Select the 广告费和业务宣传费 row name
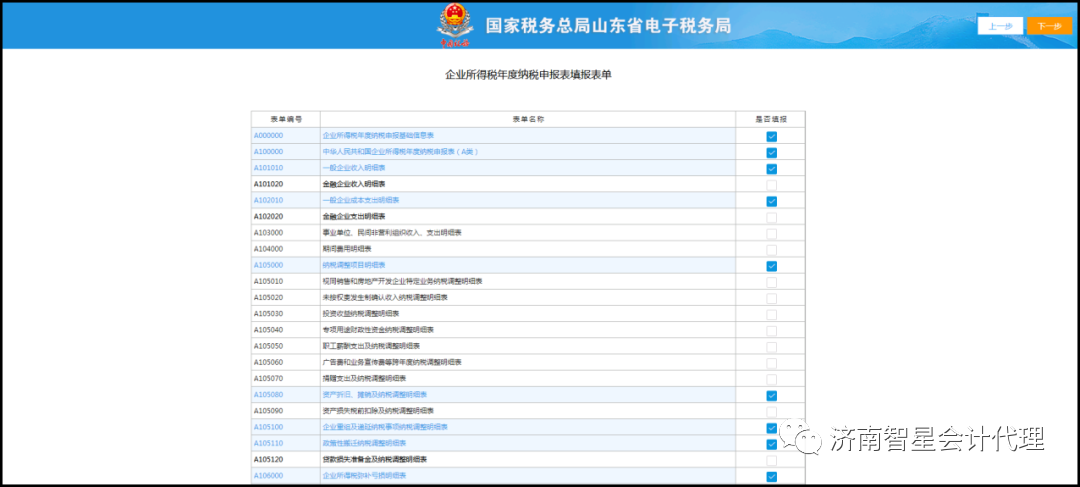The width and height of the screenshot is (1080, 487). tap(392, 362)
